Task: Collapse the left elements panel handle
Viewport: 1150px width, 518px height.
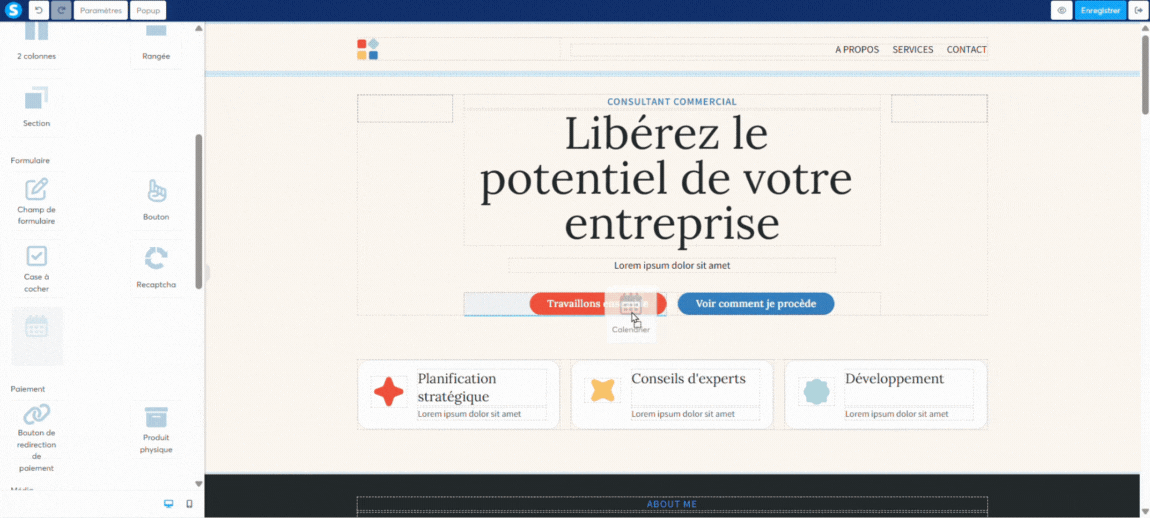Action: point(208,273)
